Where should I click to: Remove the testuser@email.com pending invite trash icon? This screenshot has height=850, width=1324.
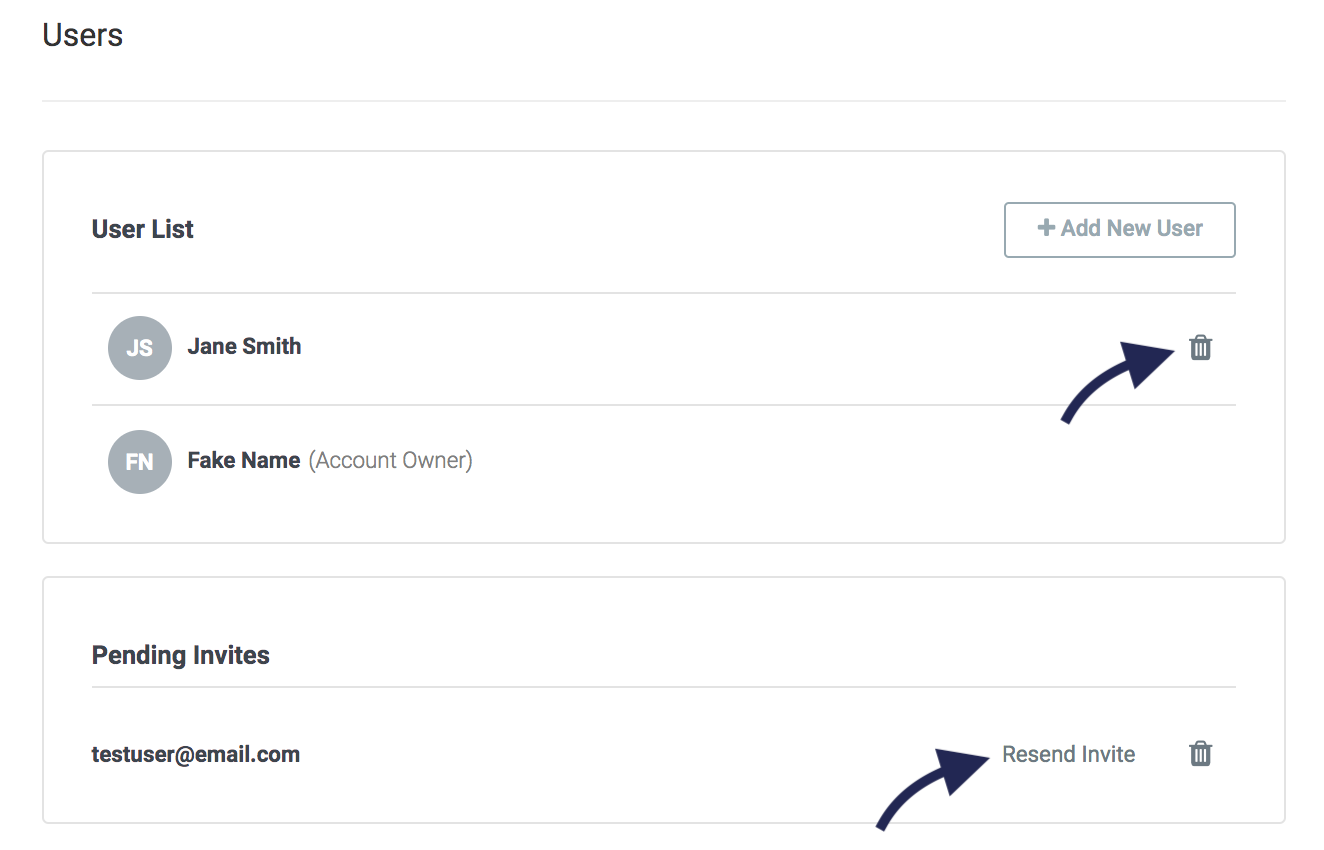pyautogui.click(x=1200, y=754)
